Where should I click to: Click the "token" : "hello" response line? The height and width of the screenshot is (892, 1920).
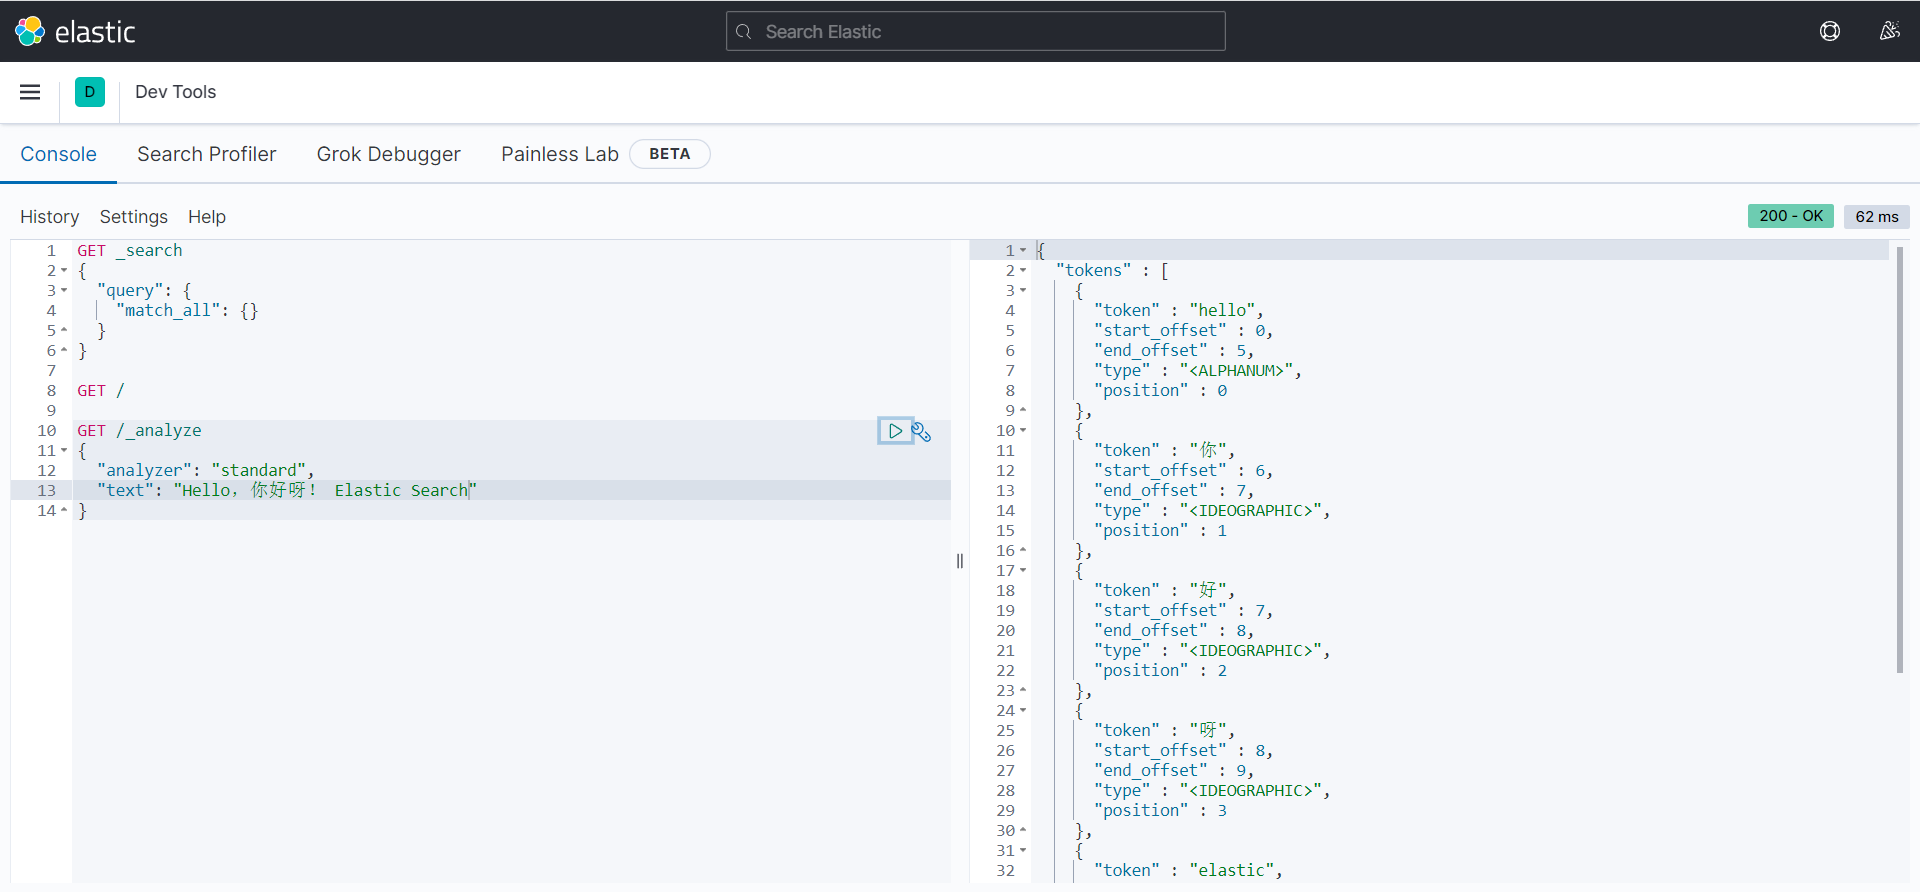(1179, 311)
